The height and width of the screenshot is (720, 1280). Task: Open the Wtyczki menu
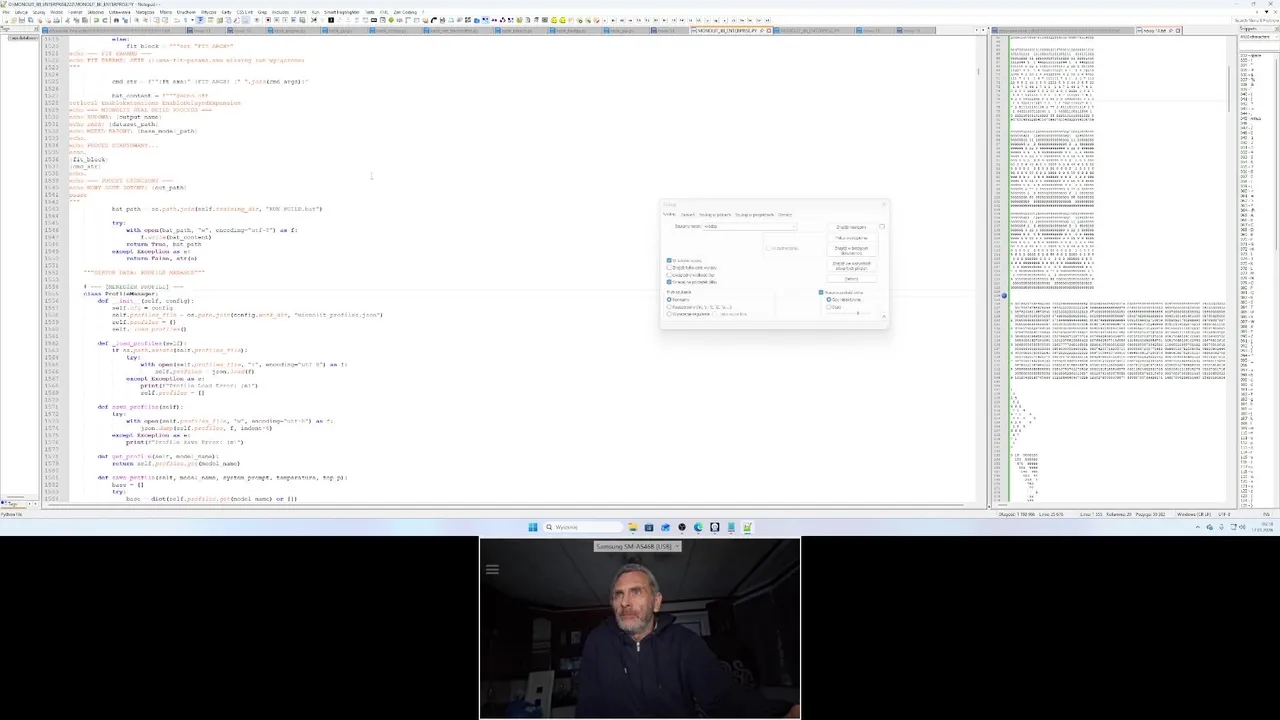pyautogui.click(x=208, y=11)
